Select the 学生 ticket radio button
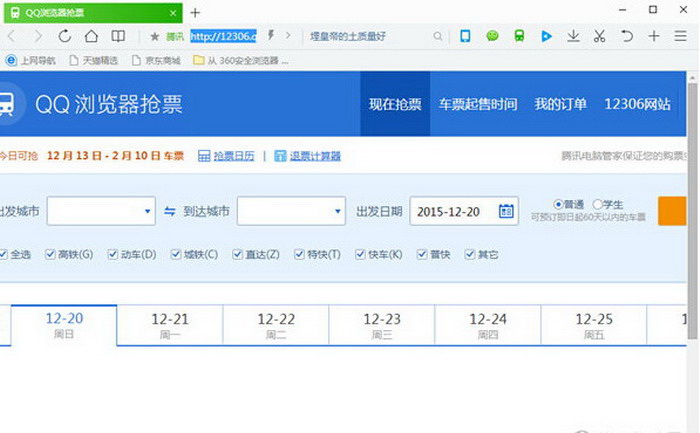 point(597,204)
